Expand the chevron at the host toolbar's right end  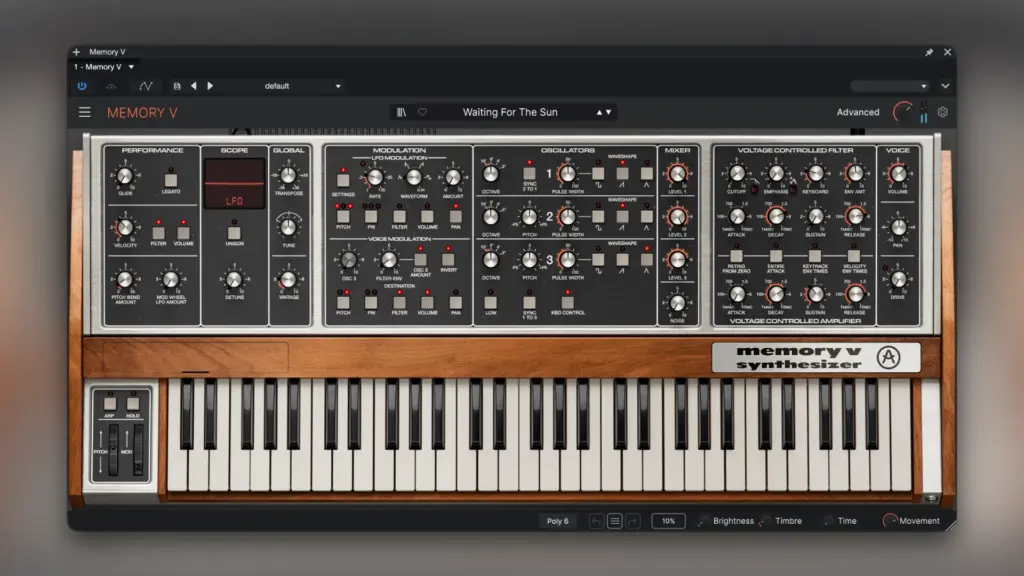(x=945, y=86)
